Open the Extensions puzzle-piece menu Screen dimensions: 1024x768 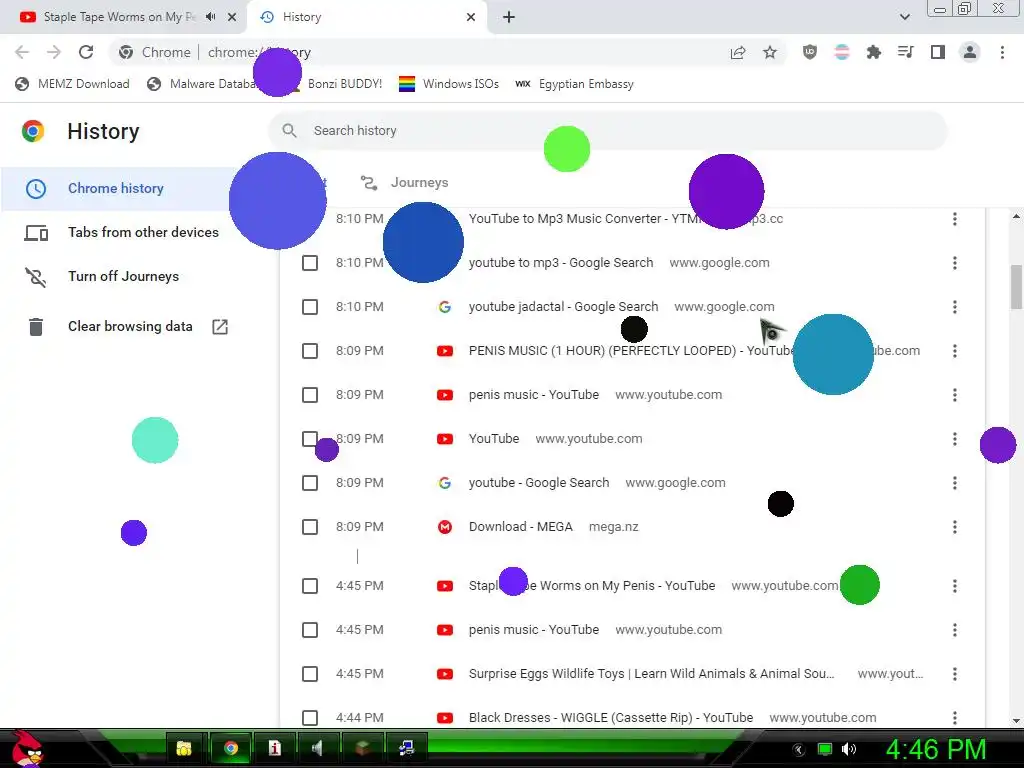[x=874, y=52]
